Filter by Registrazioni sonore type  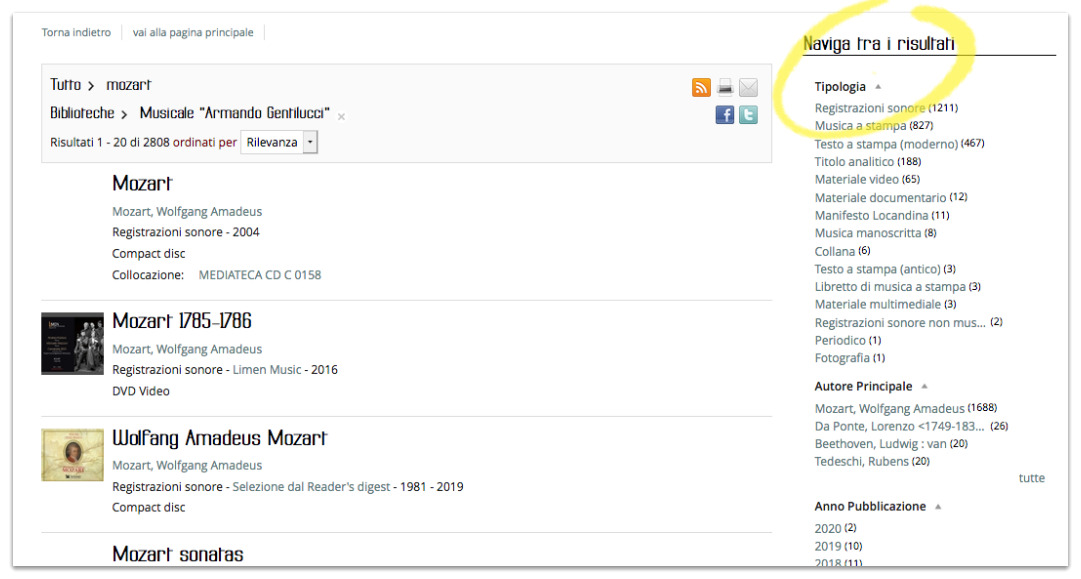click(870, 108)
